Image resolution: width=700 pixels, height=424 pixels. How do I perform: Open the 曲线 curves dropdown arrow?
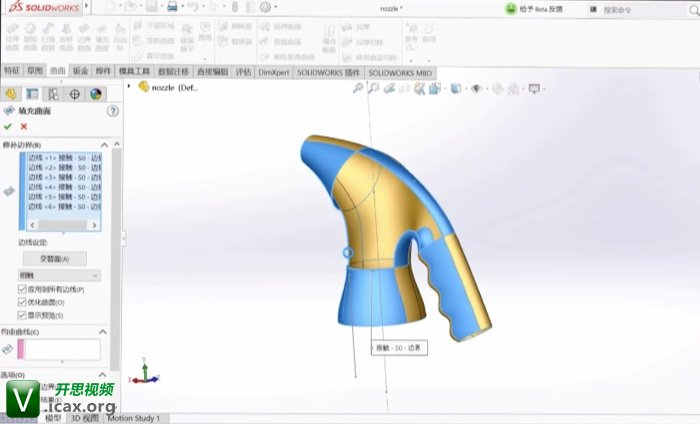tap(429, 59)
